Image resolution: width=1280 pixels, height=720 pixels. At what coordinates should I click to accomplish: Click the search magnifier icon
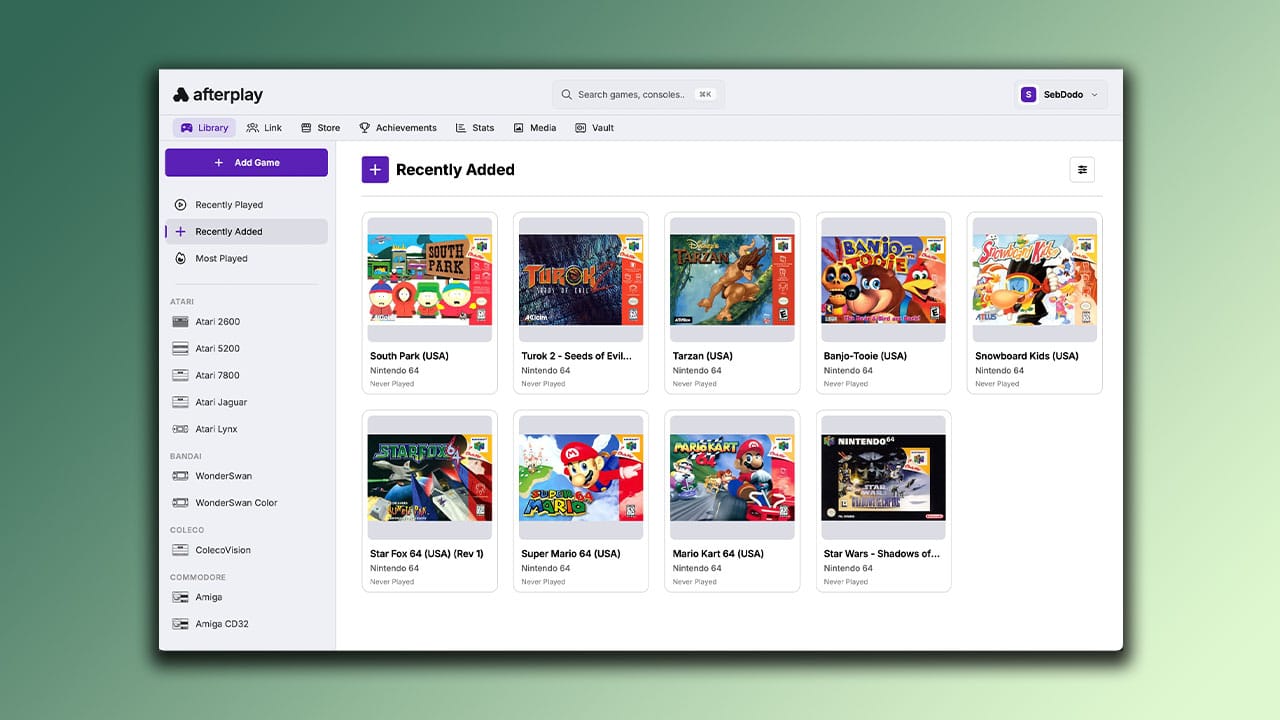567,95
